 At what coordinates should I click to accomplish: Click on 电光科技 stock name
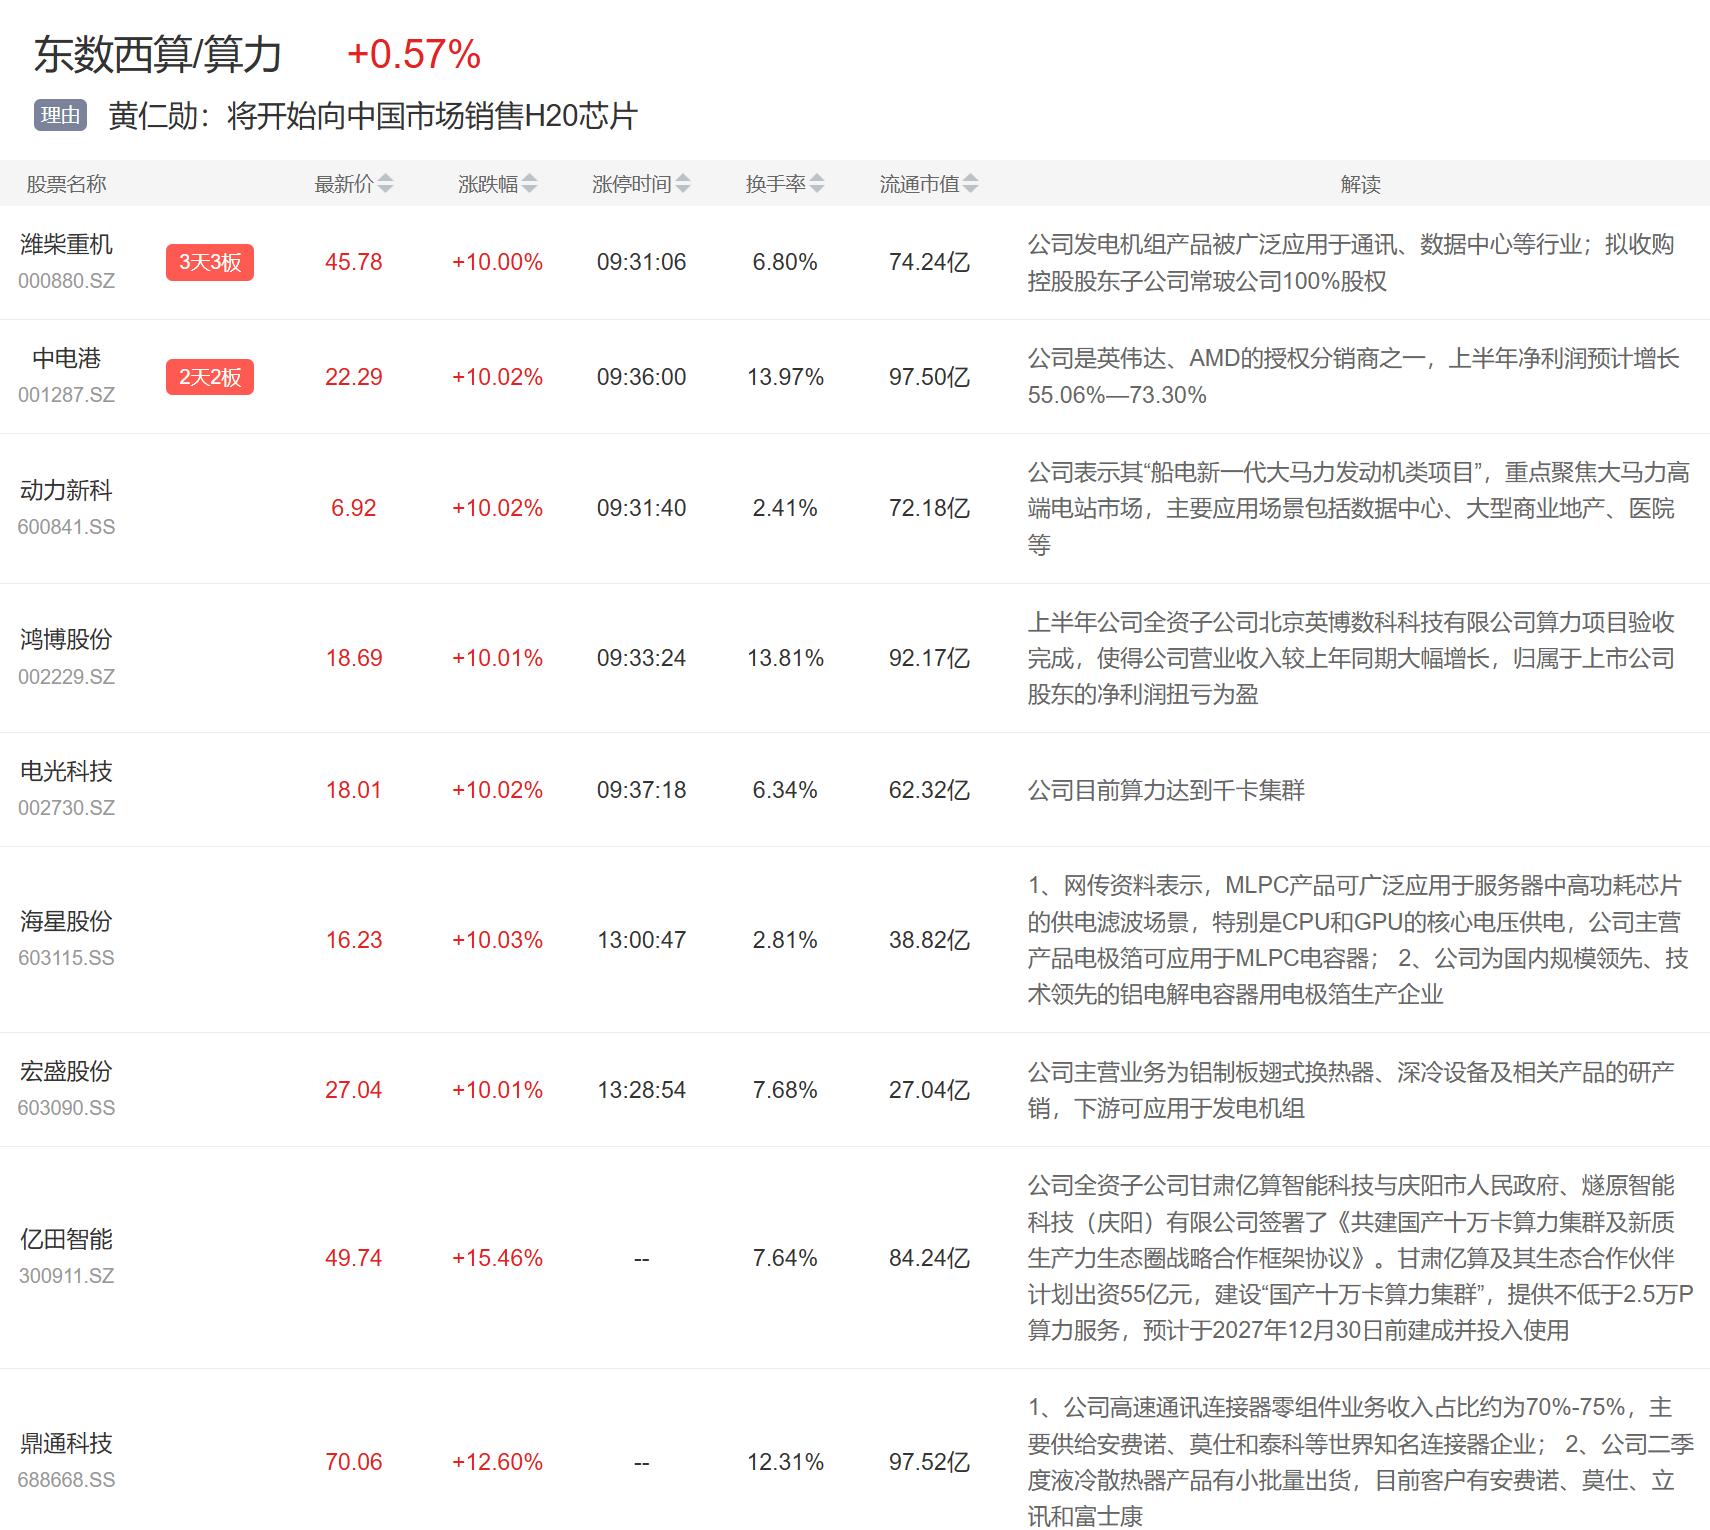[66, 772]
